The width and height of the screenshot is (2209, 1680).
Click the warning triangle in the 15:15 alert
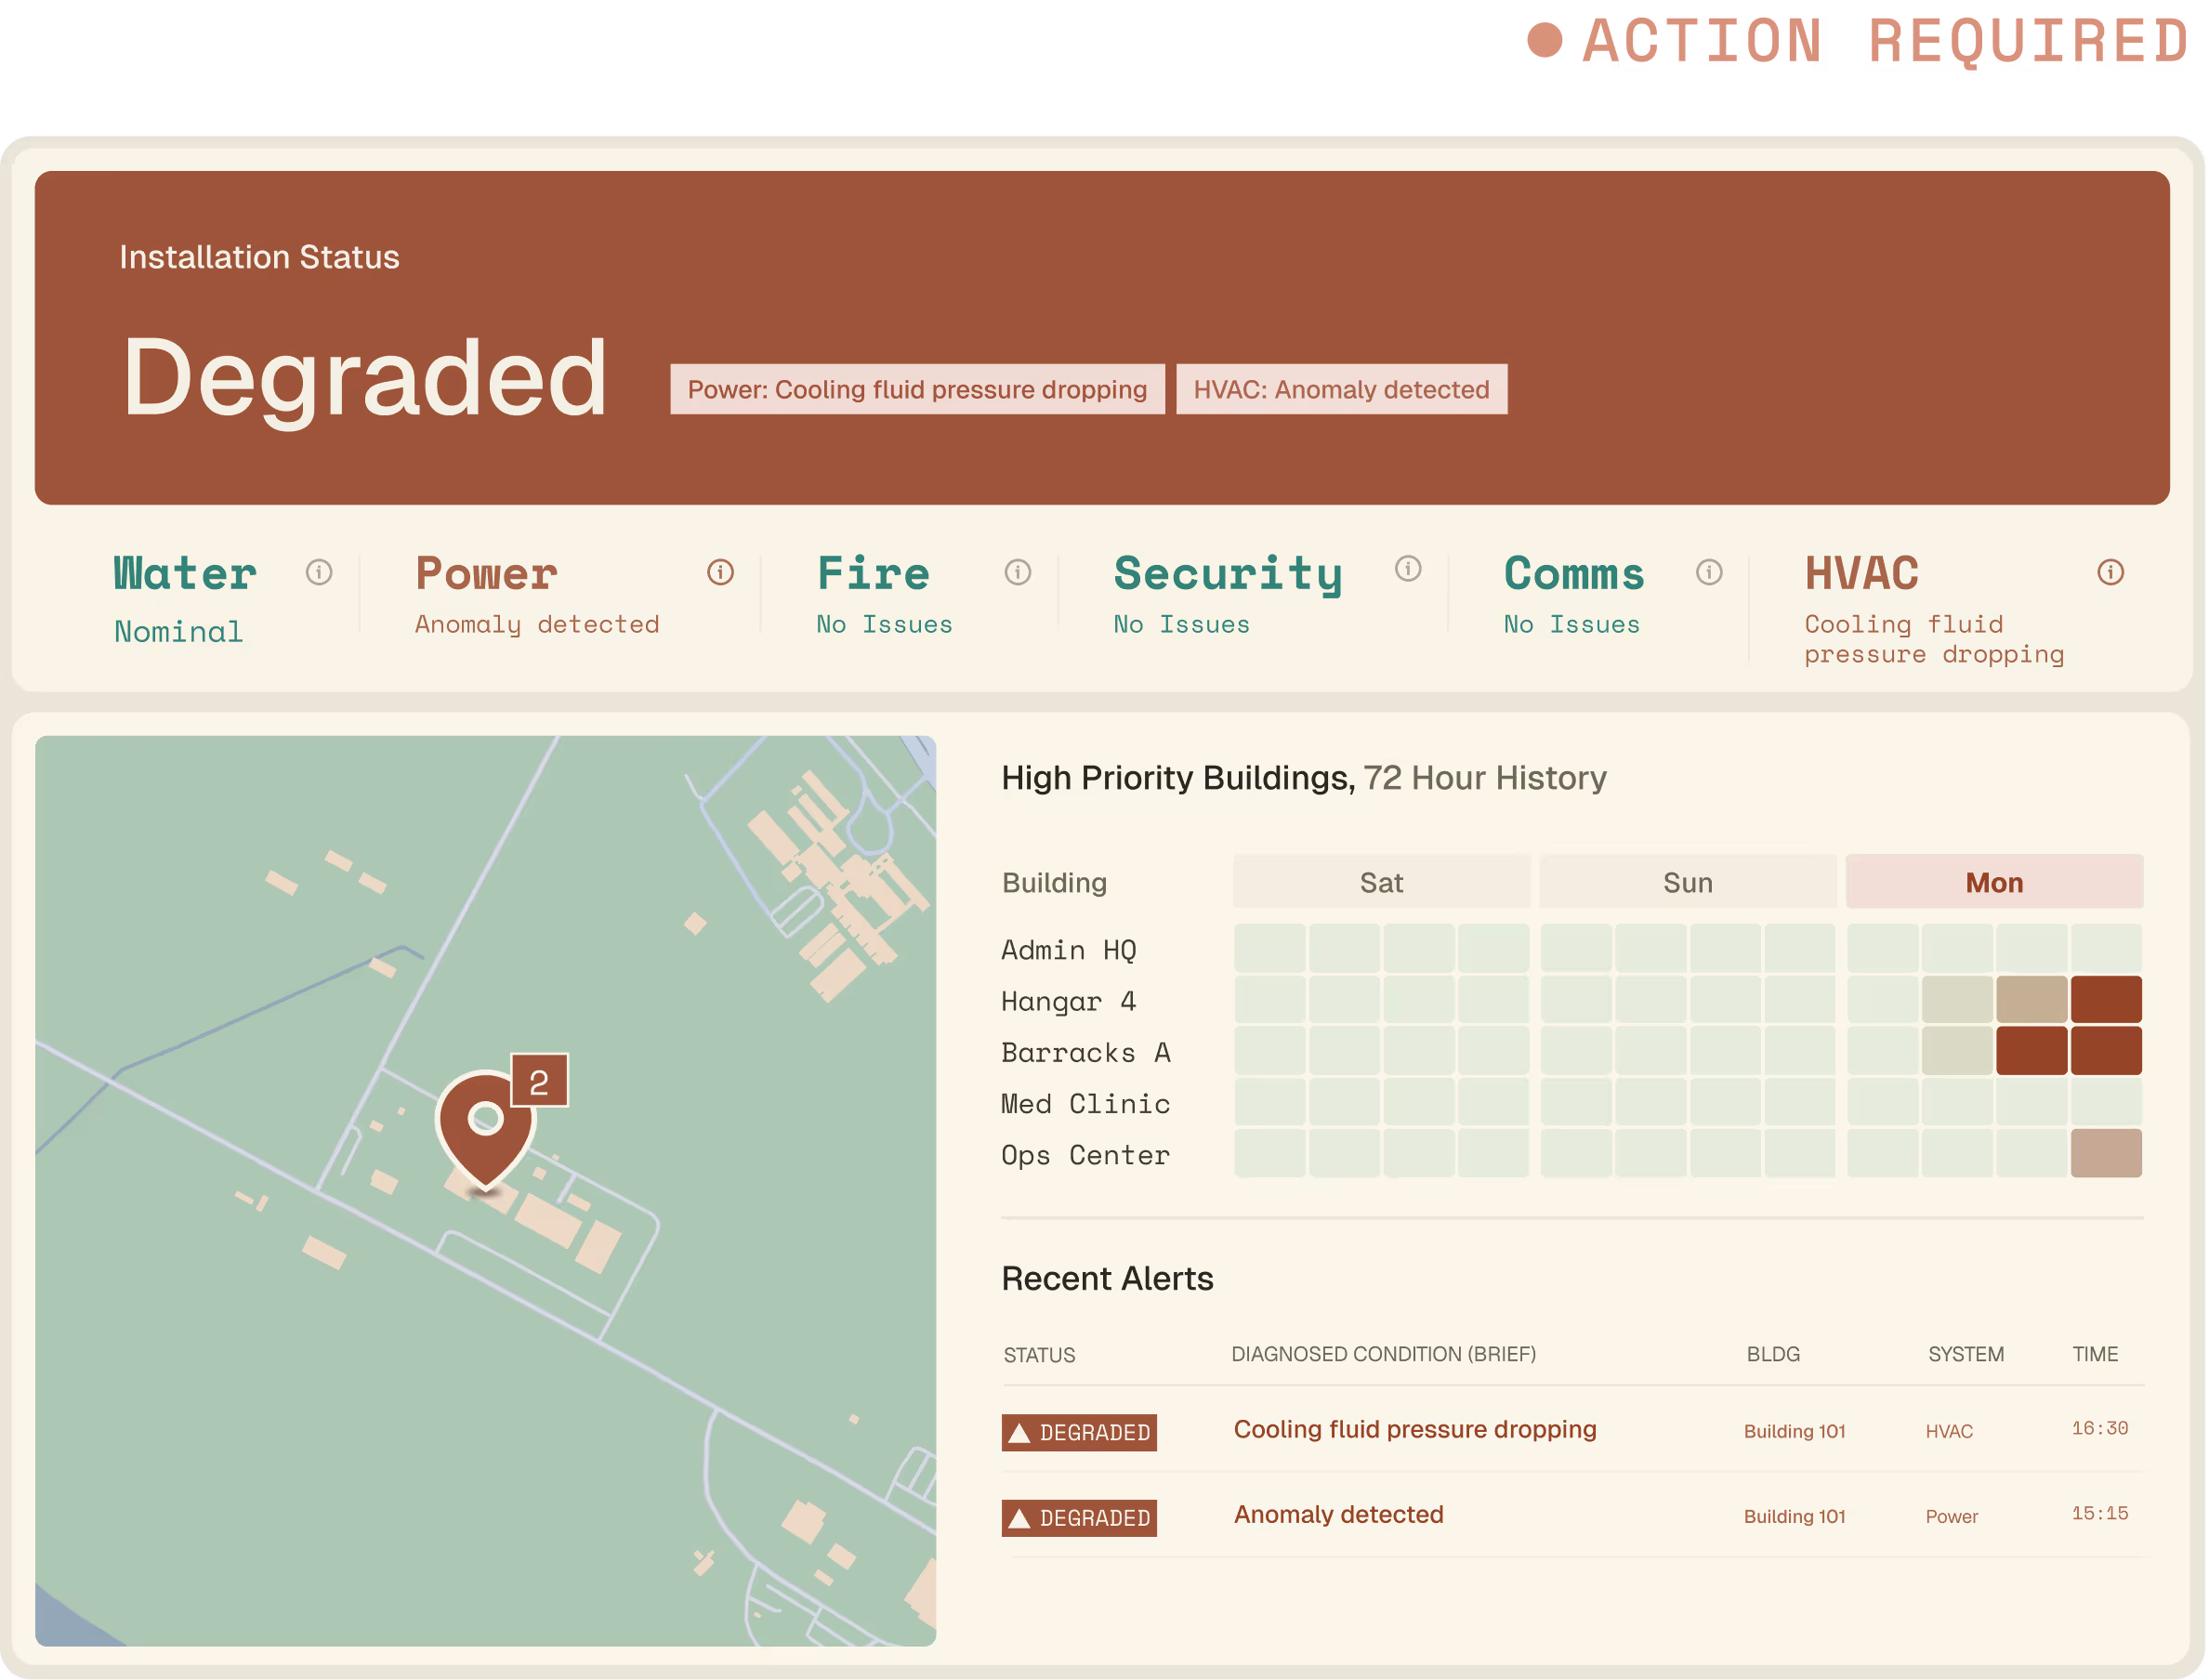[x=1019, y=1518]
